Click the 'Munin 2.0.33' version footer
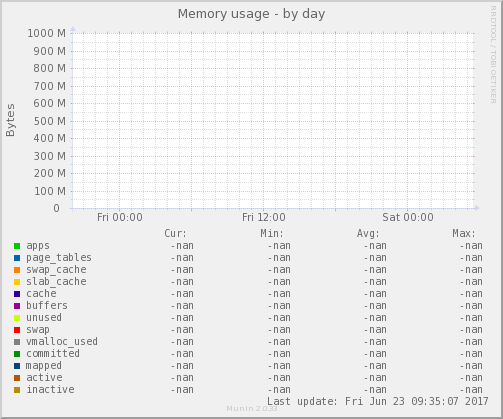 252,409
